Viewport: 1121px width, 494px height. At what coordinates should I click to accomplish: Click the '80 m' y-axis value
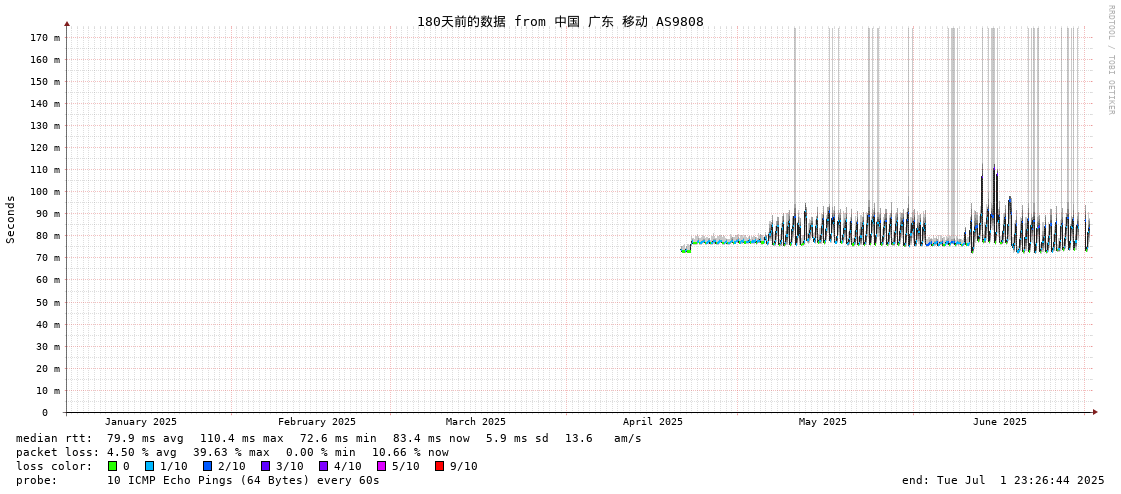tap(49, 236)
